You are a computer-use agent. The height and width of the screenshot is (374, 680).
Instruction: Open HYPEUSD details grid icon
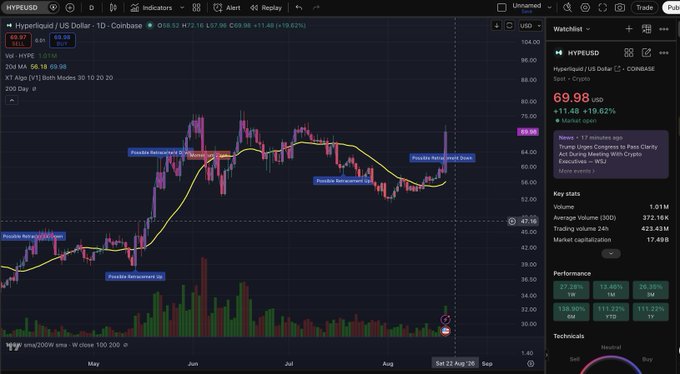[629, 52]
